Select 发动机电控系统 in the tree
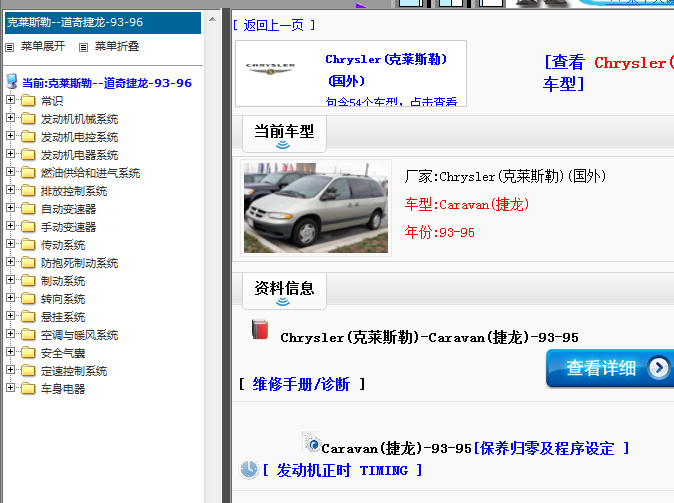The image size is (674, 503). 79,137
